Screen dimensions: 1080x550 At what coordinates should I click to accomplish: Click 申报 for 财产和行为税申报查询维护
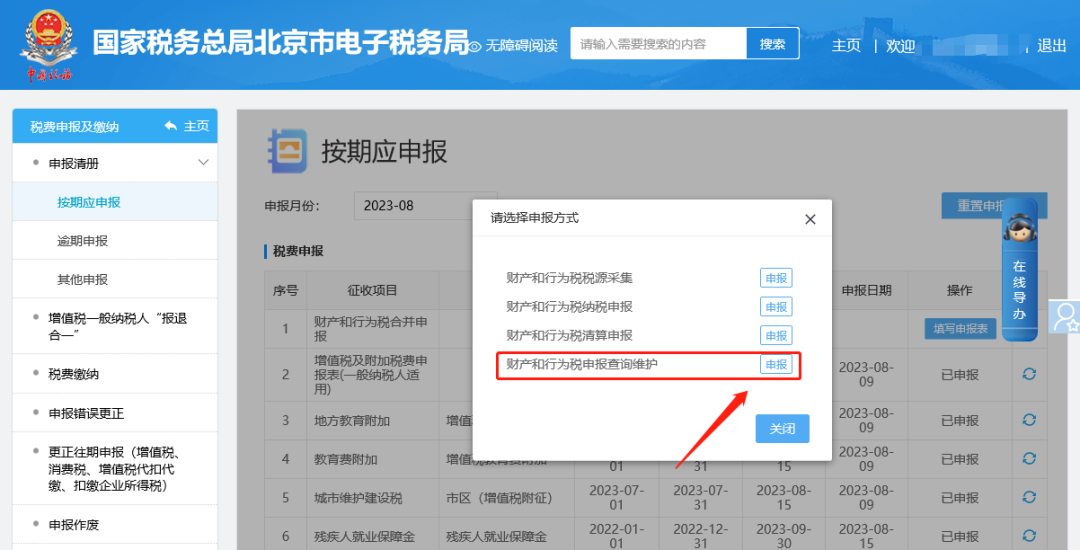776,365
